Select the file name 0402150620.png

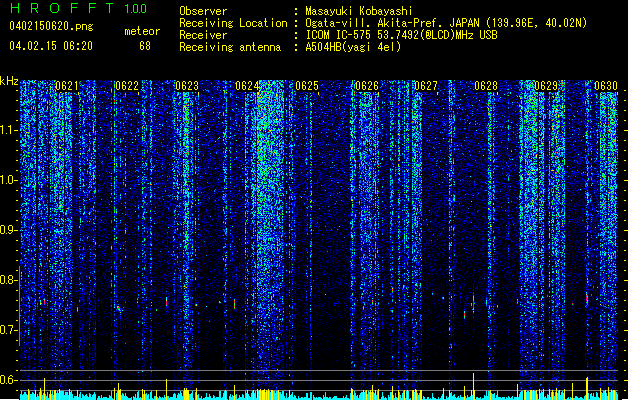click(51, 26)
